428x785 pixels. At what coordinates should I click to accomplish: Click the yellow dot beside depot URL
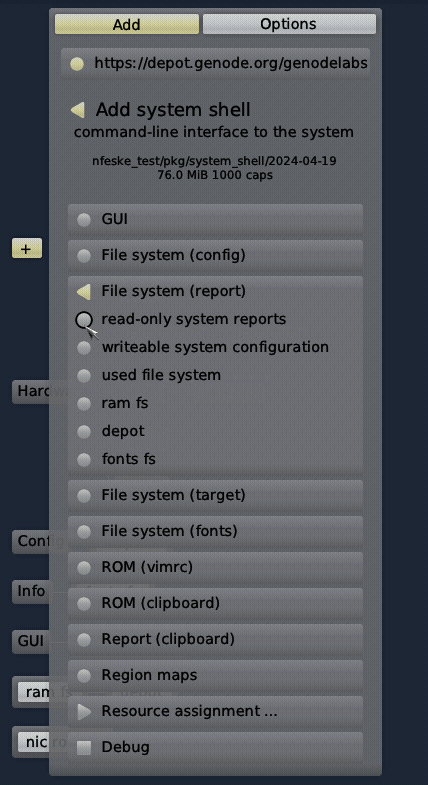tap(77, 64)
